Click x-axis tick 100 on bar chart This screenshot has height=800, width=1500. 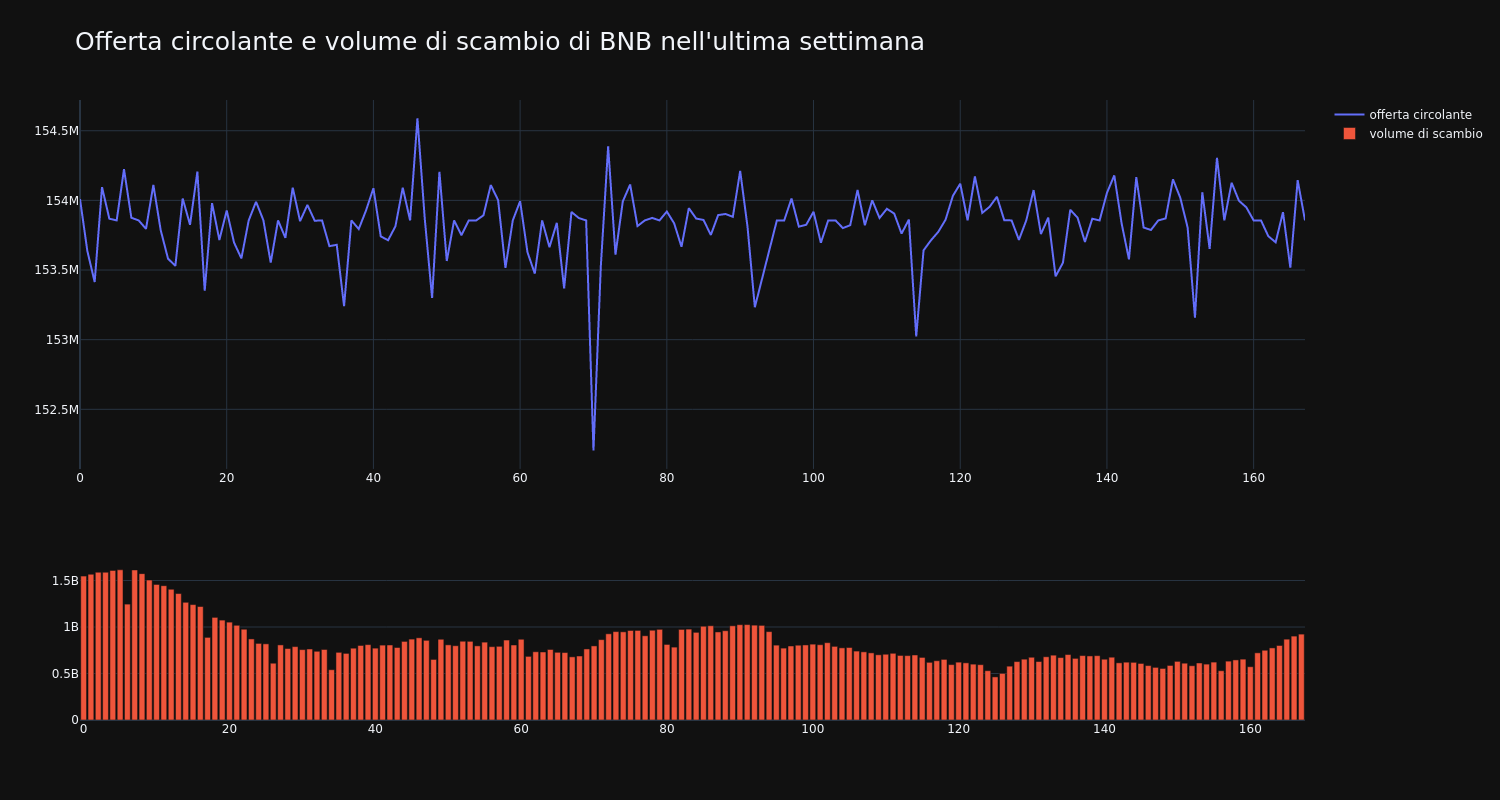(813, 729)
